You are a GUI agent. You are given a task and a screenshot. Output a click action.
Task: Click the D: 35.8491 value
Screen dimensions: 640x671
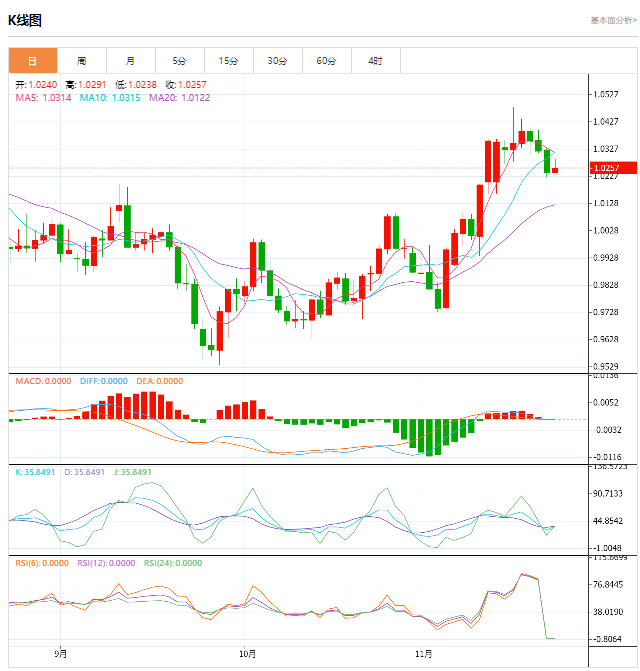[84, 472]
